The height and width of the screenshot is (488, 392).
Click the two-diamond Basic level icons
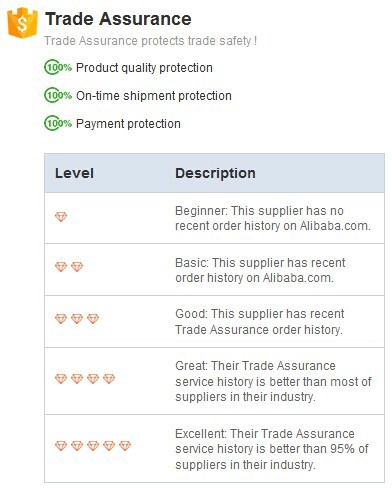click(x=69, y=267)
